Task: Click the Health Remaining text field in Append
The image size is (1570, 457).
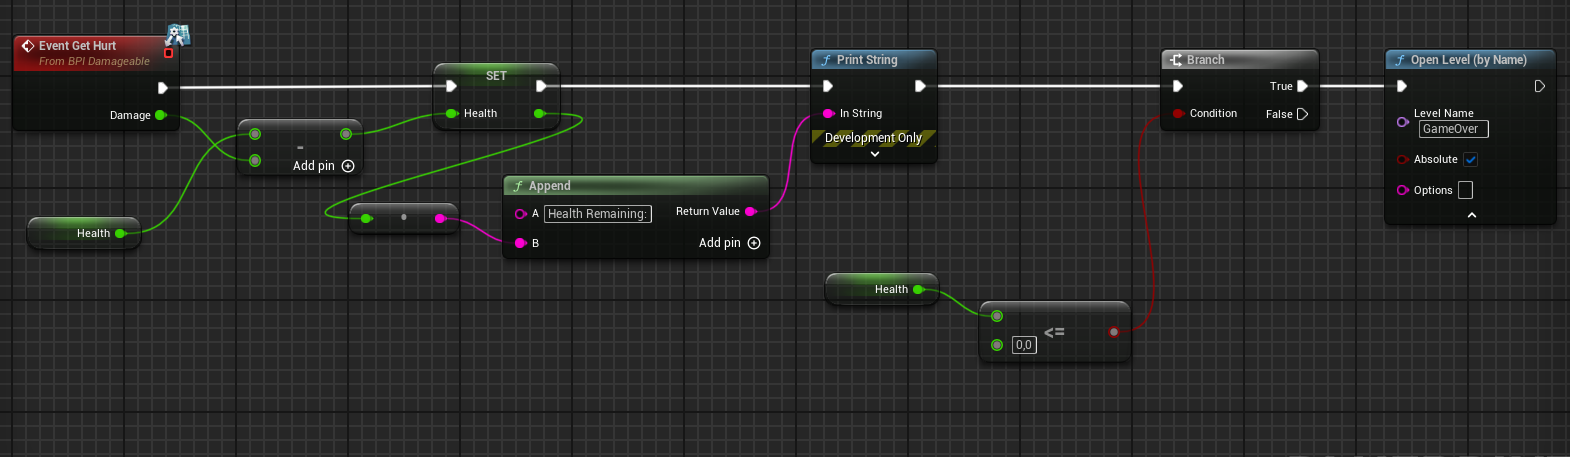Action: click(x=597, y=213)
